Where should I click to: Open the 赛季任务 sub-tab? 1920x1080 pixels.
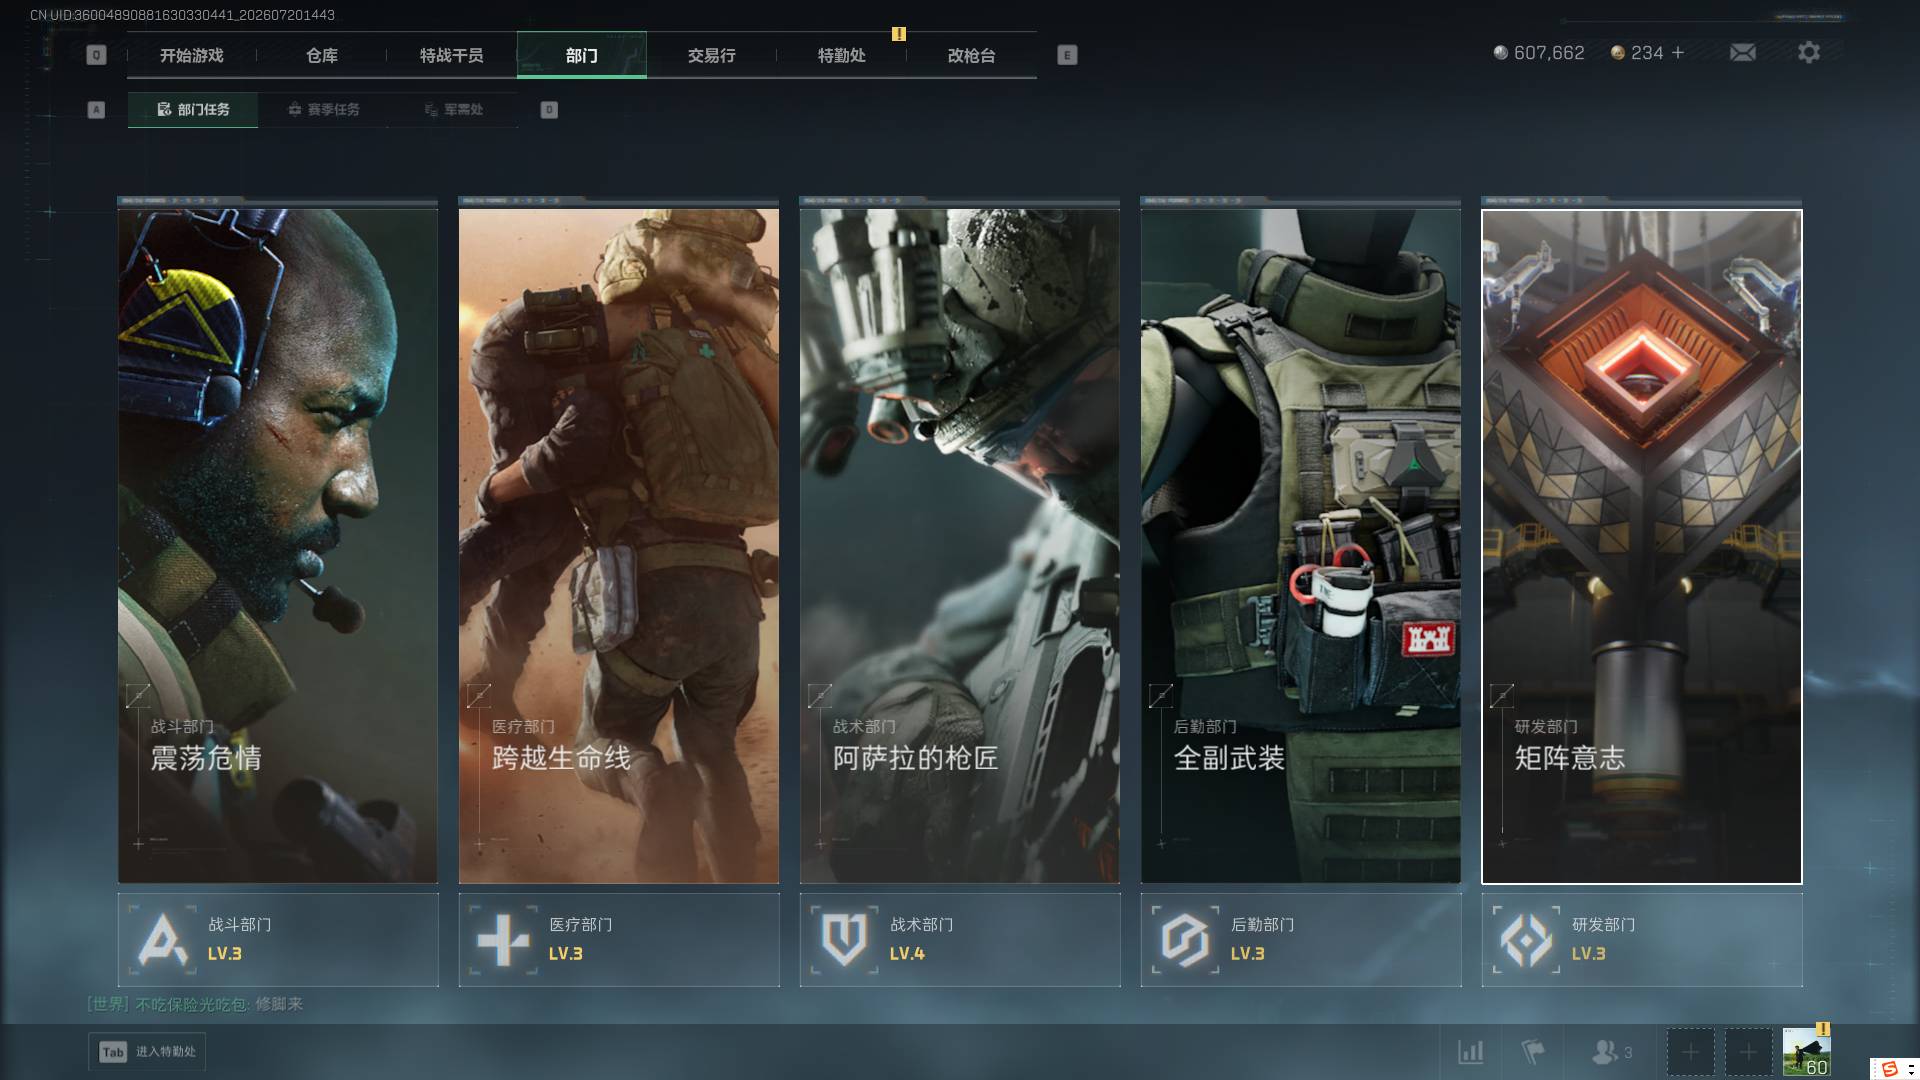pyautogui.click(x=323, y=109)
